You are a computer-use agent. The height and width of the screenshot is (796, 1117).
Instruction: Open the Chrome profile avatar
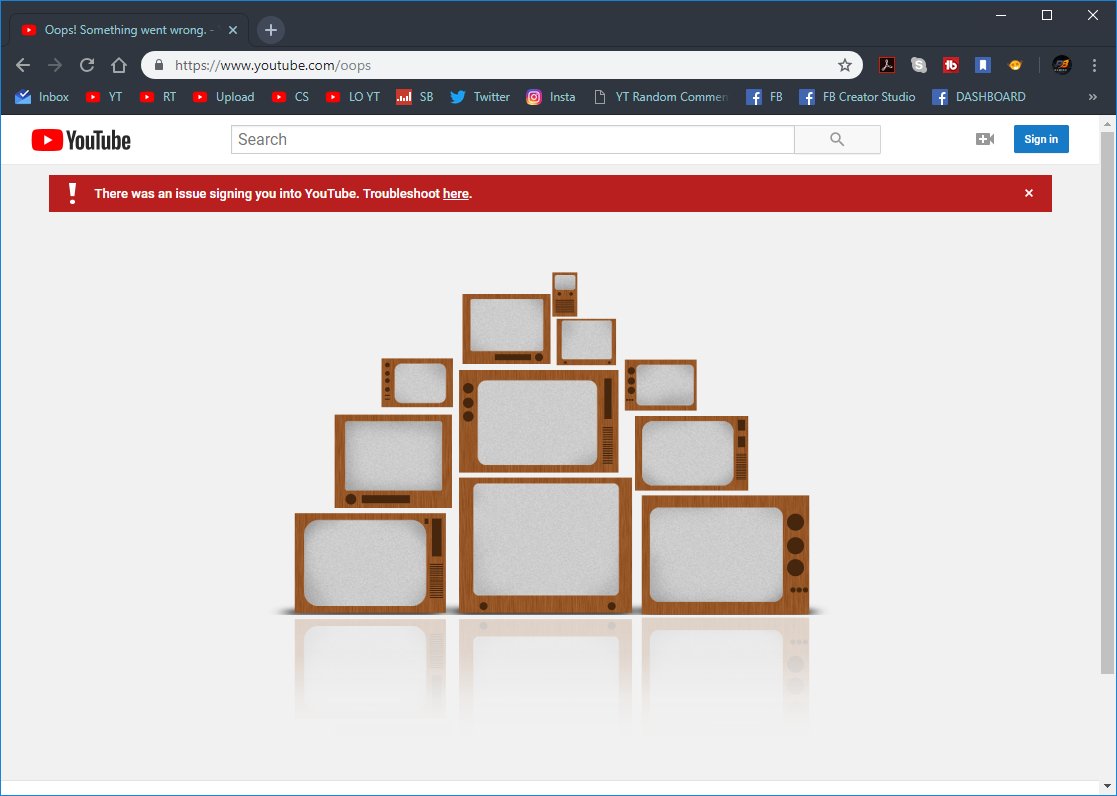click(1061, 66)
